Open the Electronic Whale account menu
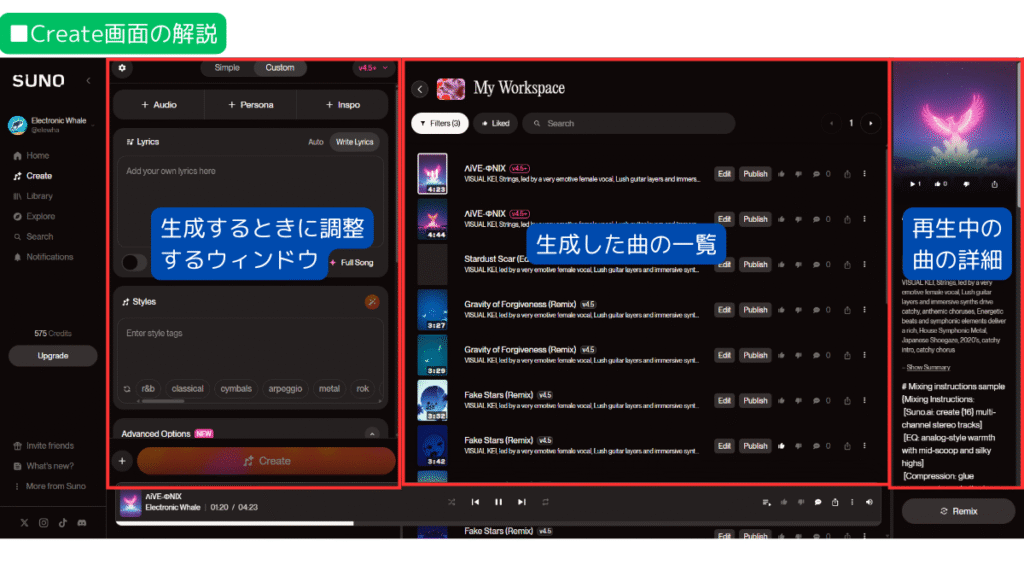The height and width of the screenshot is (576, 1024). 52,125
